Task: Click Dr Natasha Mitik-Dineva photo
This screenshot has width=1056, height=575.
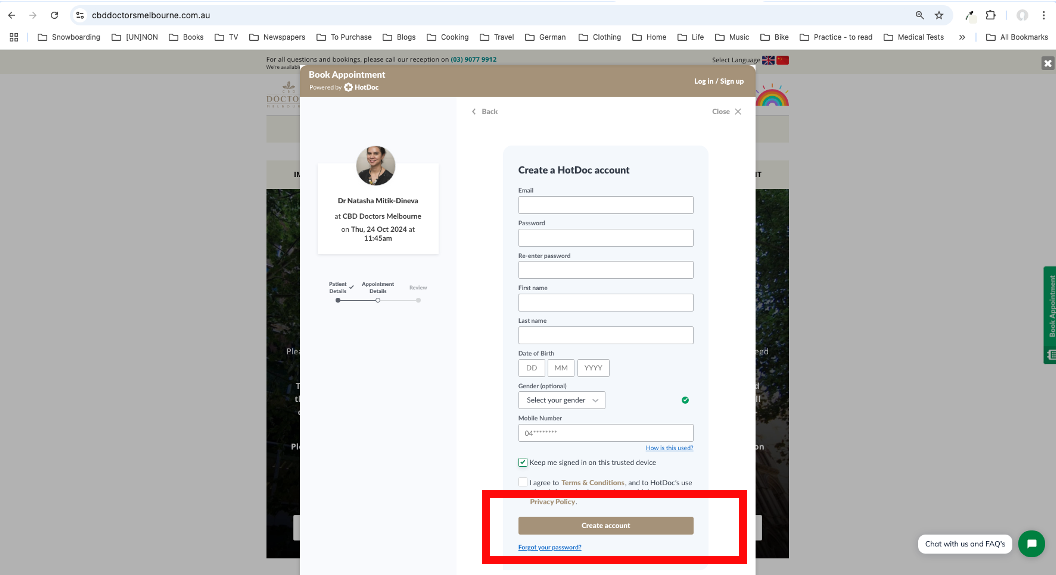Action: [x=376, y=165]
